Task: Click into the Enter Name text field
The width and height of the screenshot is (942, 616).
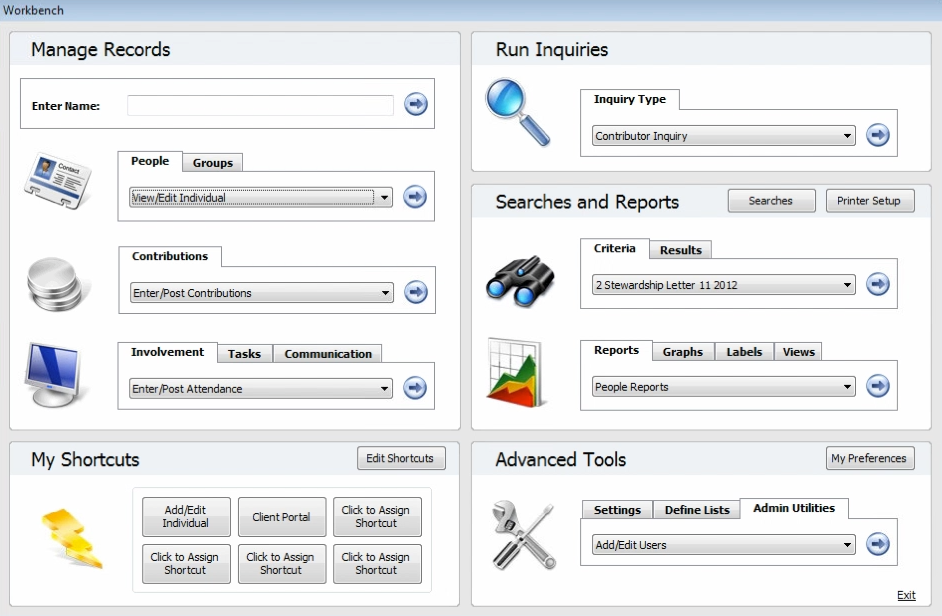Action: coord(260,105)
